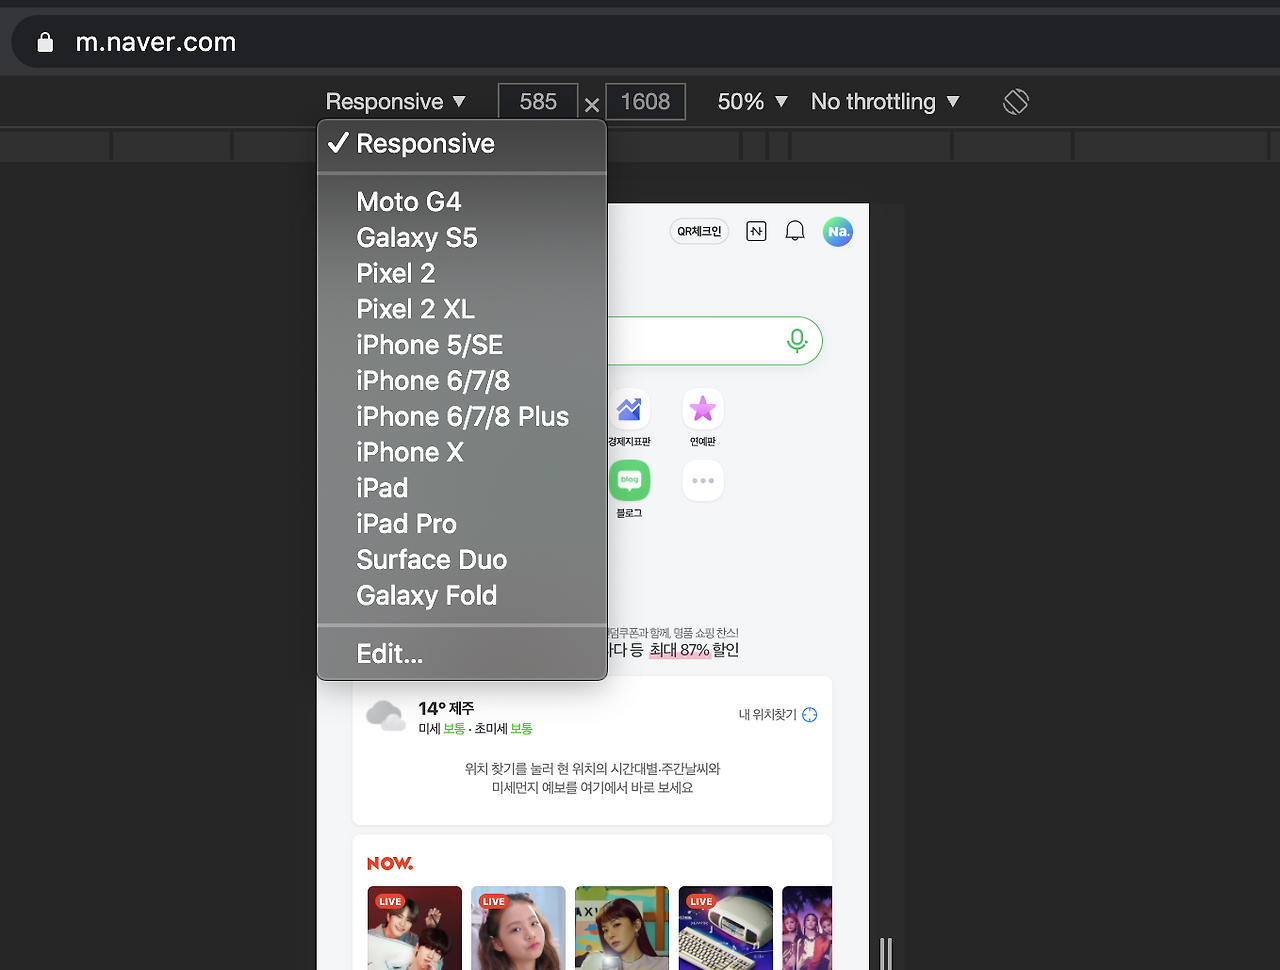The width and height of the screenshot is (1280, 970).
Task: Choose Pixel 2 device
Action: pyautogui.click(x=462, y=274)
